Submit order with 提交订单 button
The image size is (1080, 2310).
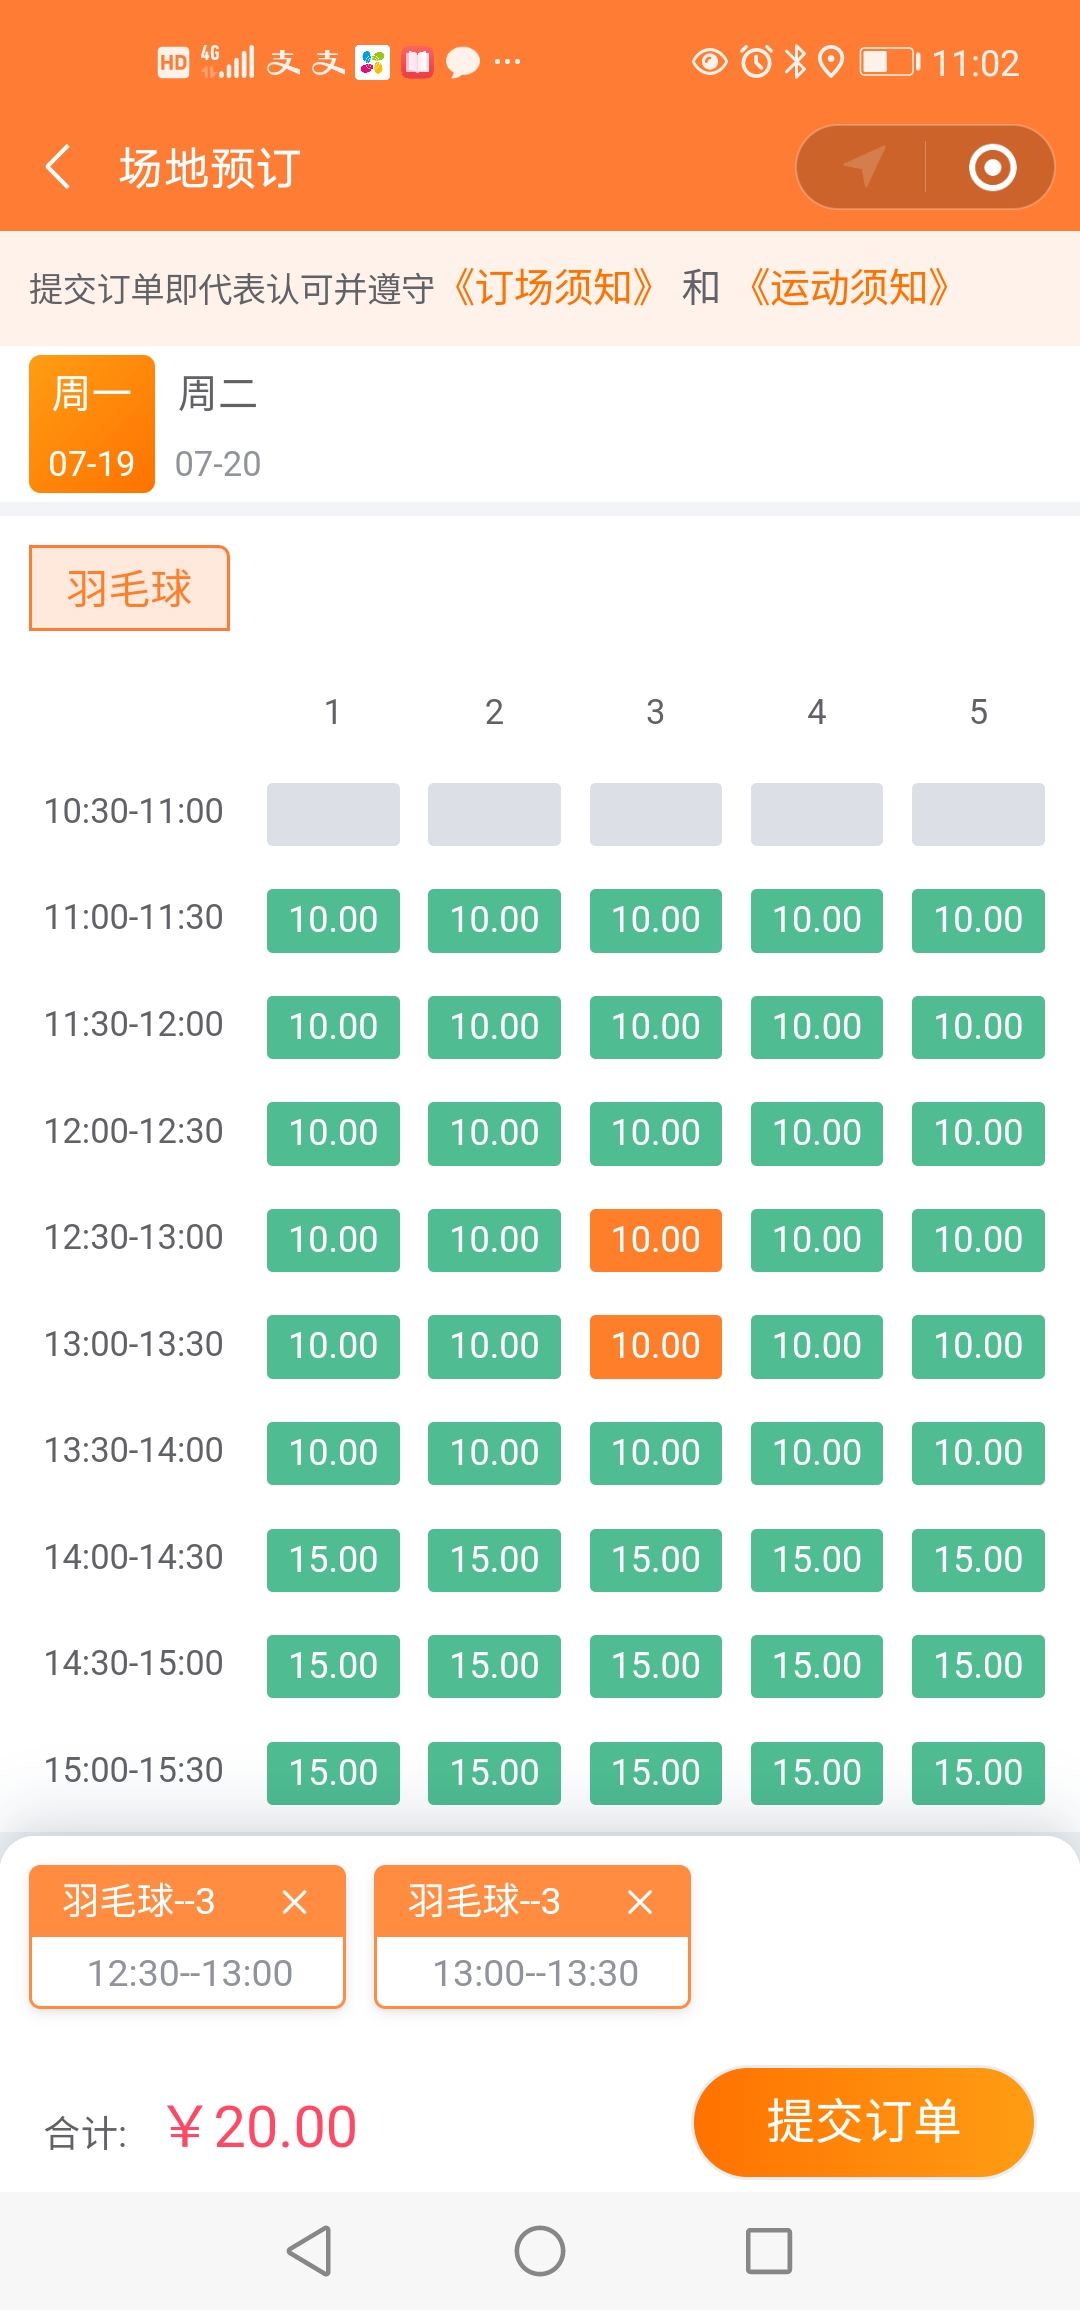click(x=863, y=2122)
